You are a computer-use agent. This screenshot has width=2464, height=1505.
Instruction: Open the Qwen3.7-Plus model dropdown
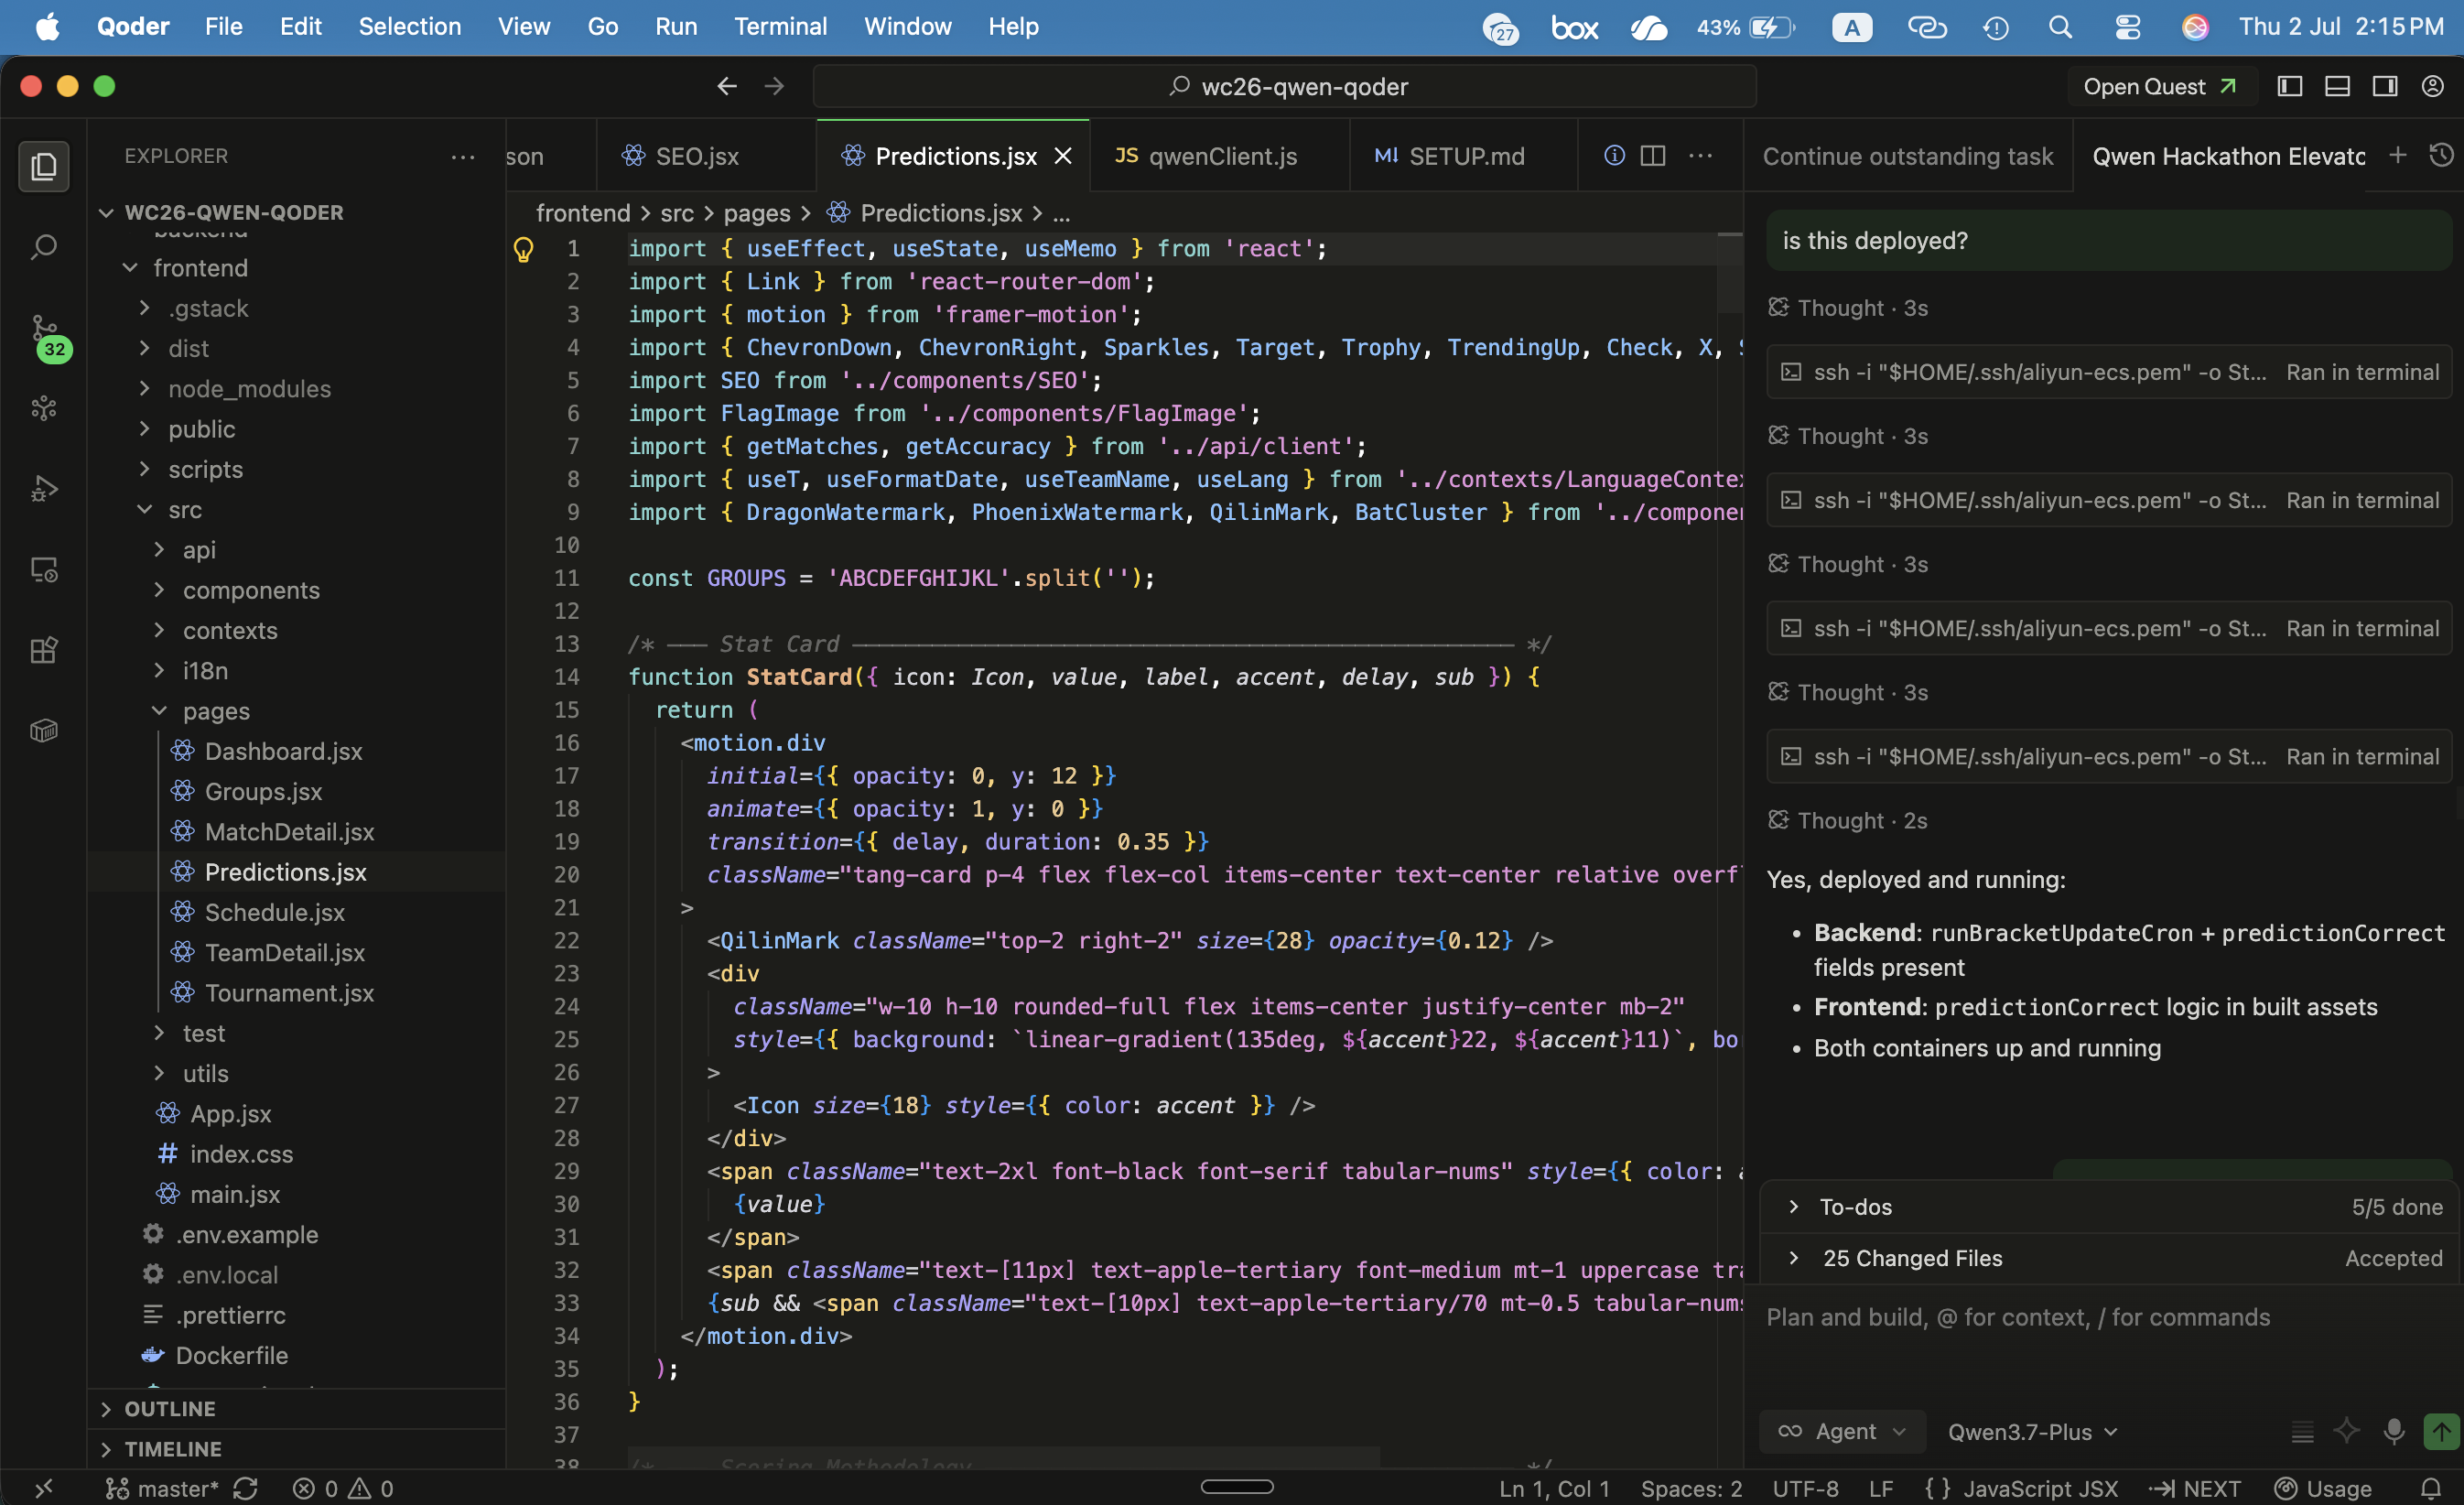click(x=2033, y=1432)
